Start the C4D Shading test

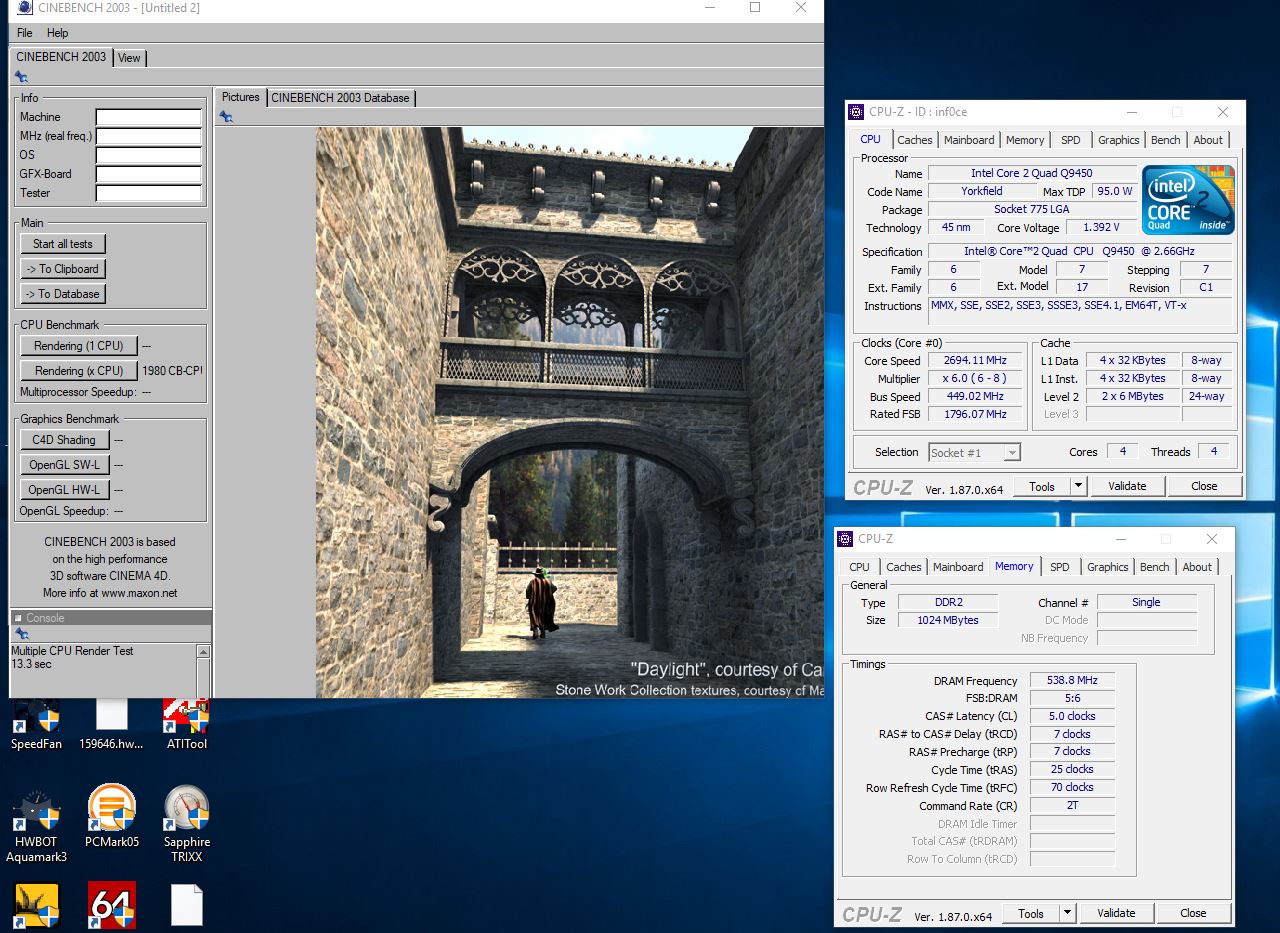(64, 440)
